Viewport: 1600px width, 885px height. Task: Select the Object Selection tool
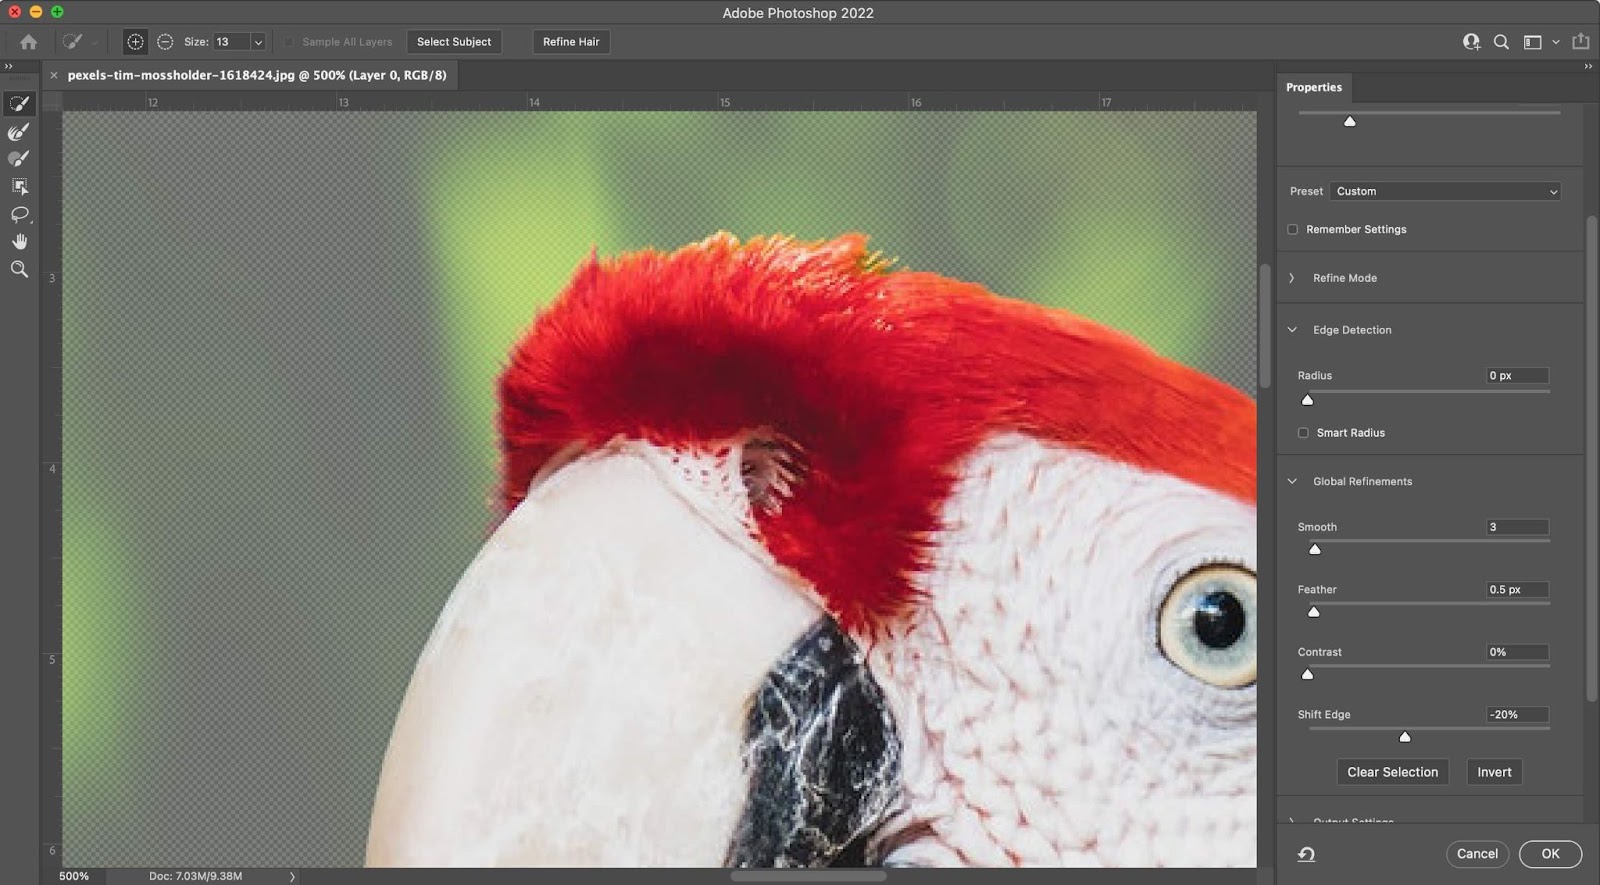tap(19, 187)
